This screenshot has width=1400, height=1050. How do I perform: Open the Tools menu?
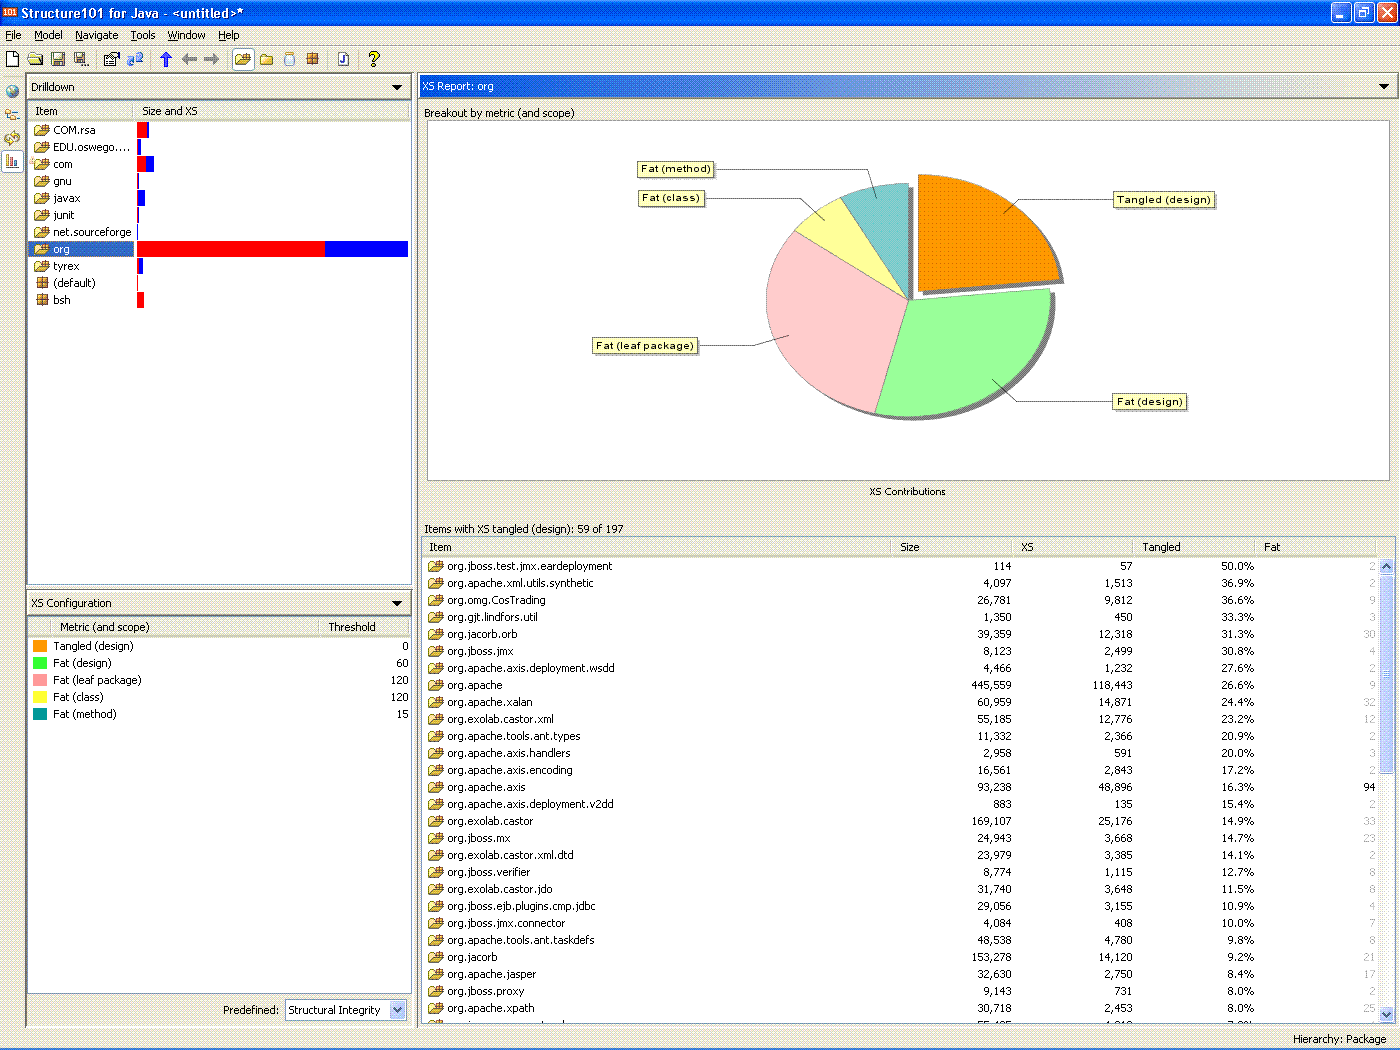[143, 35]
